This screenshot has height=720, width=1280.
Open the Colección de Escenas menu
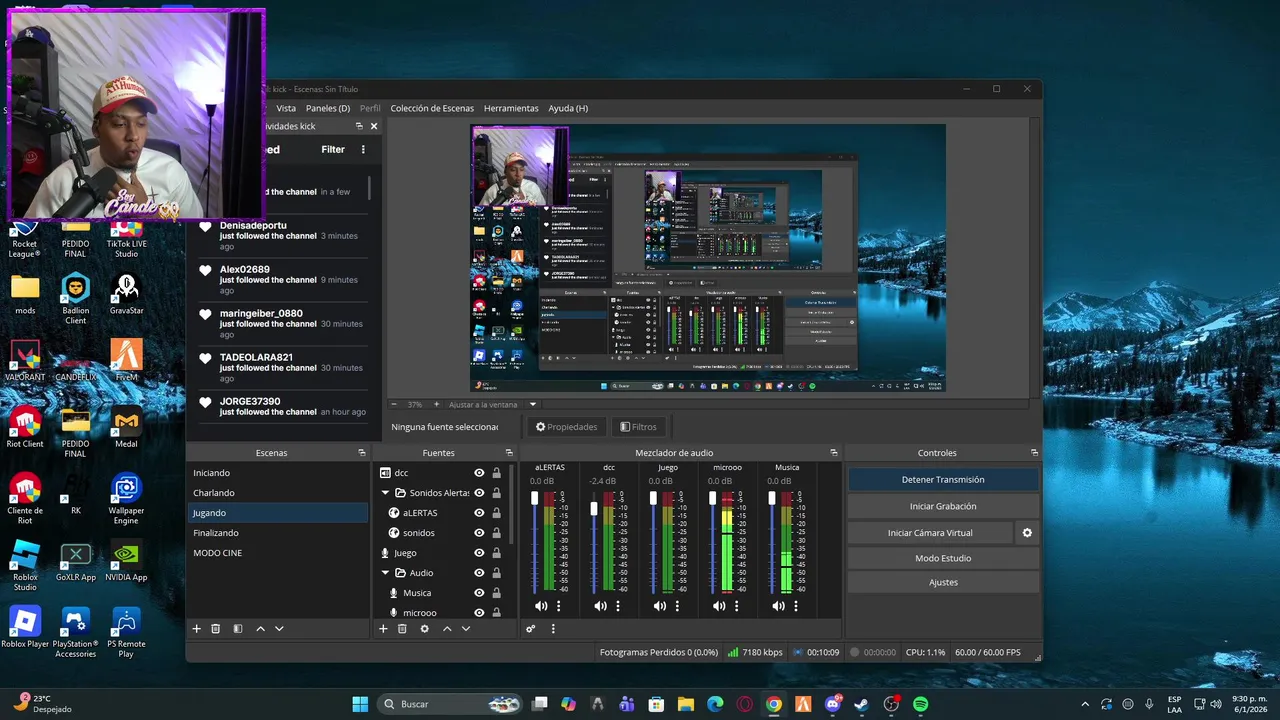click(x=432, y=108)
